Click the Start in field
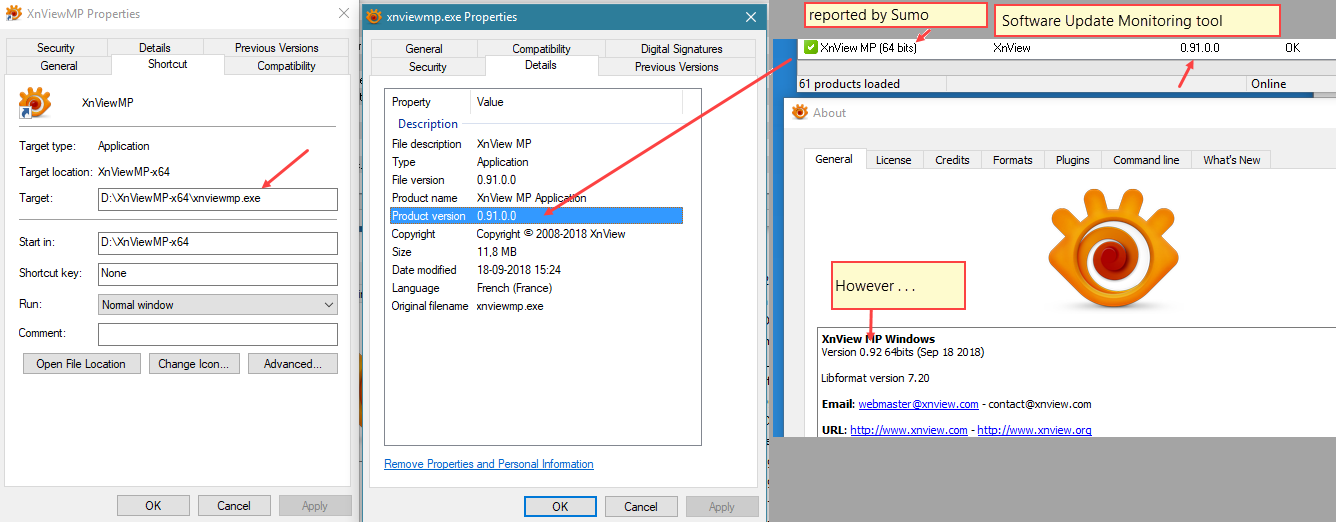 tap(218, 242)
